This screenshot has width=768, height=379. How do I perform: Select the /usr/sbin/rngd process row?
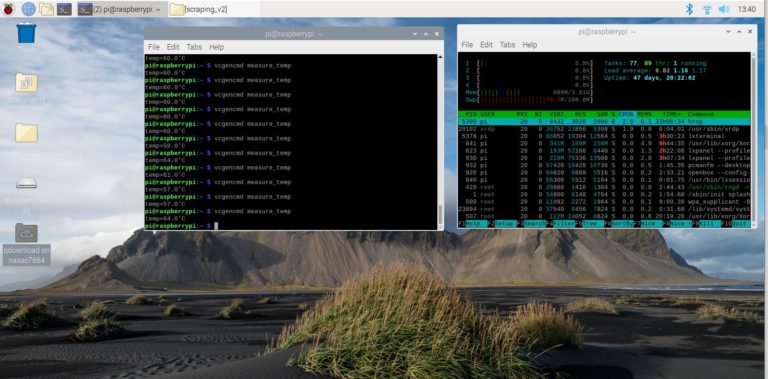[x=604, y=187]
